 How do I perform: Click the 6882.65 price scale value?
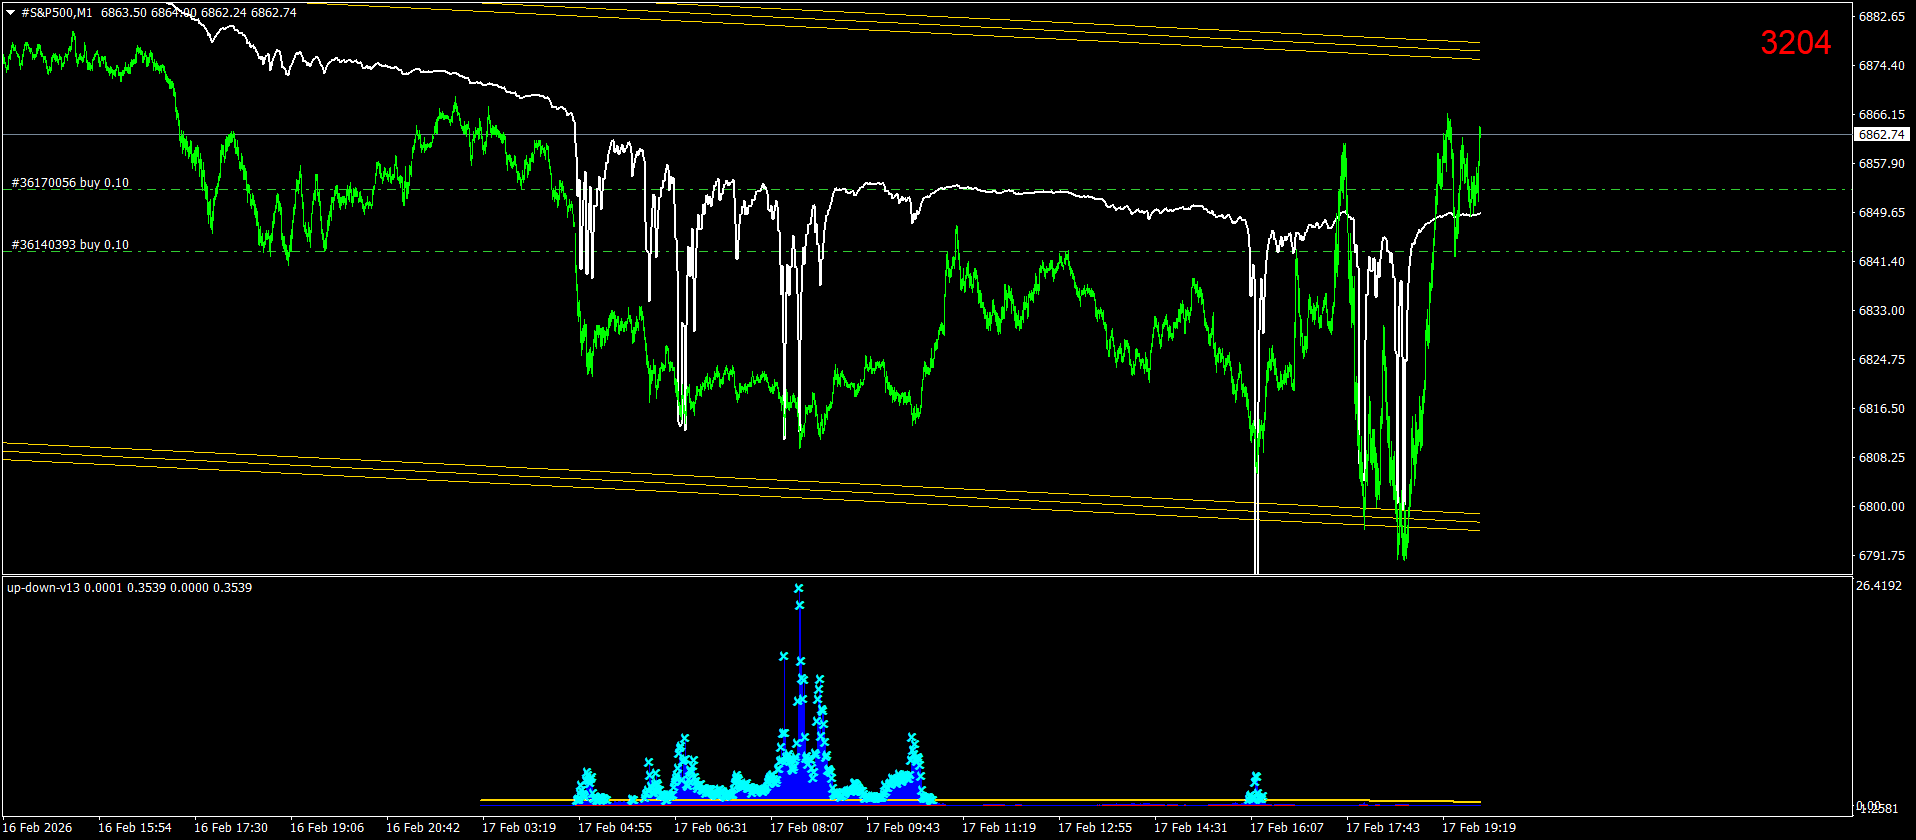[x=1881, y=17]
